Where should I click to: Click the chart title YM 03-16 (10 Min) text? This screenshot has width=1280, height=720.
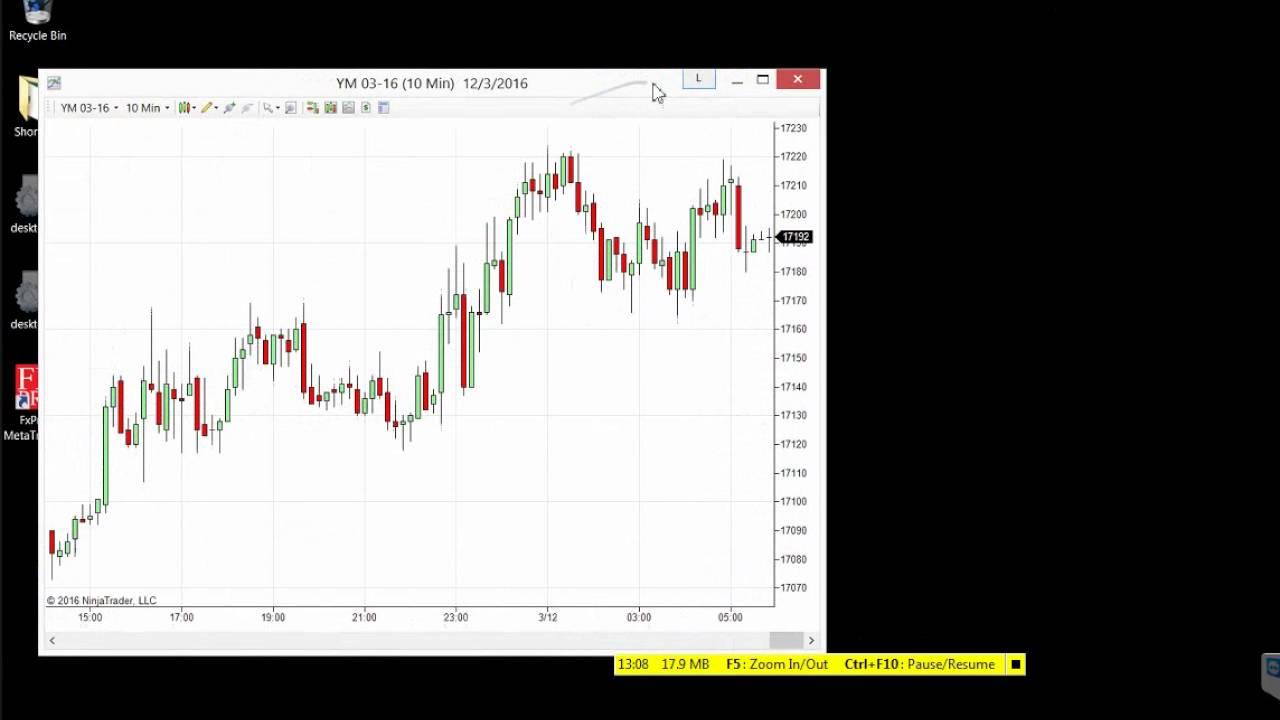click(x=395, y=83)
